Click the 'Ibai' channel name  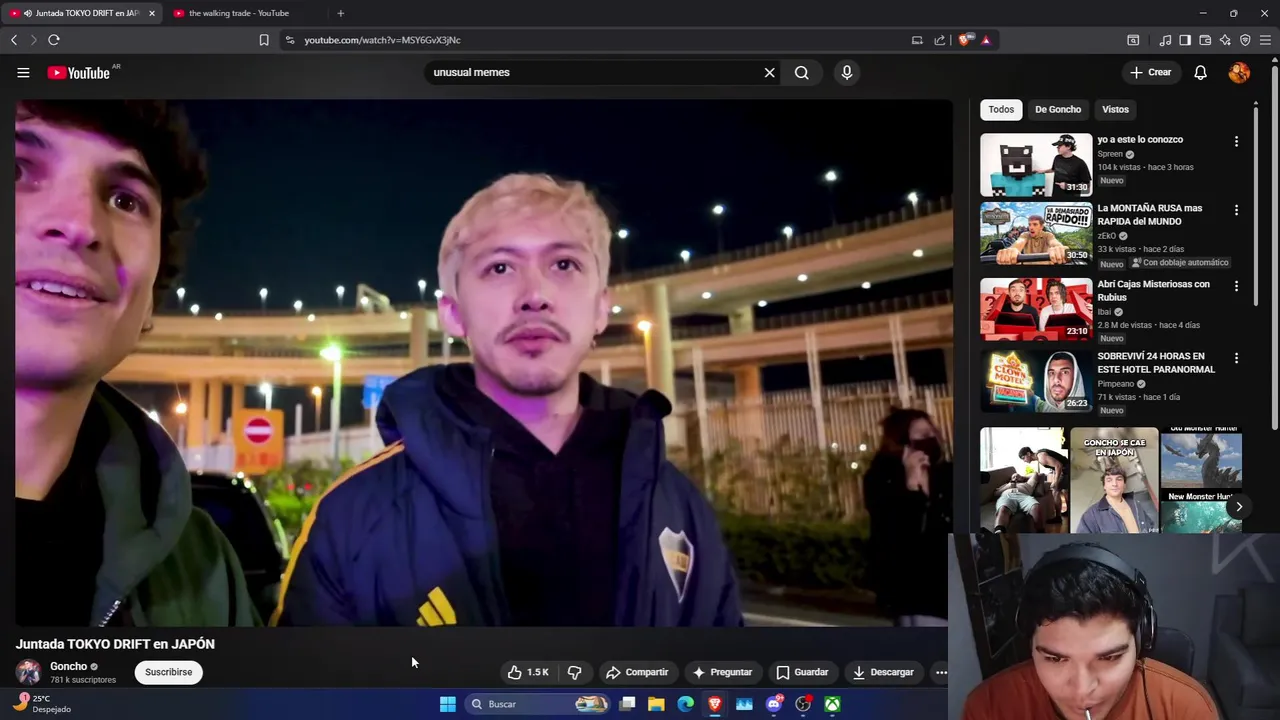pyautogui.click(x=1104, y=312)
